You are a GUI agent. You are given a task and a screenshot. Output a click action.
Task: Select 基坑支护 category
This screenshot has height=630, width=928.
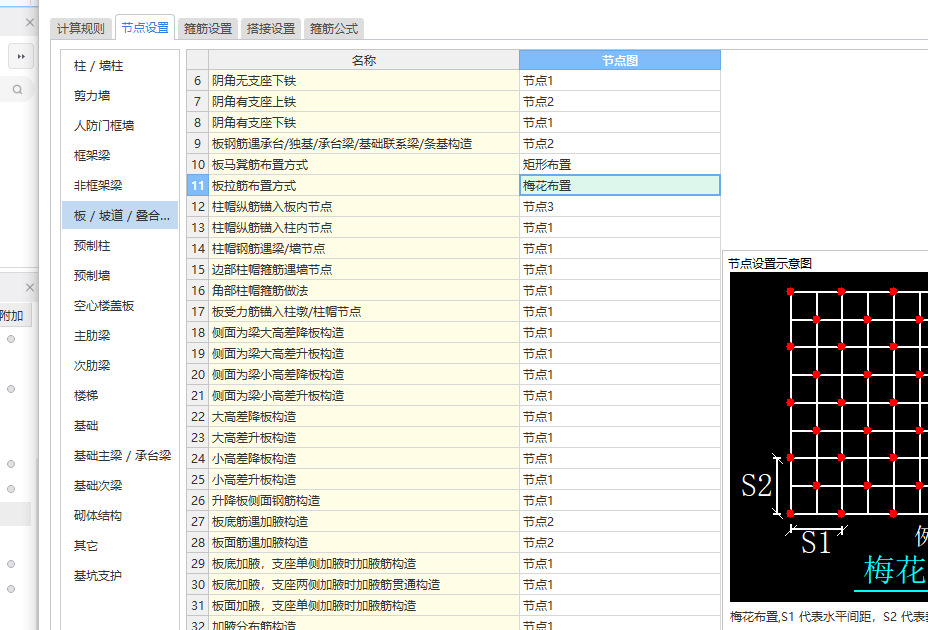click(x=120, y=576)
